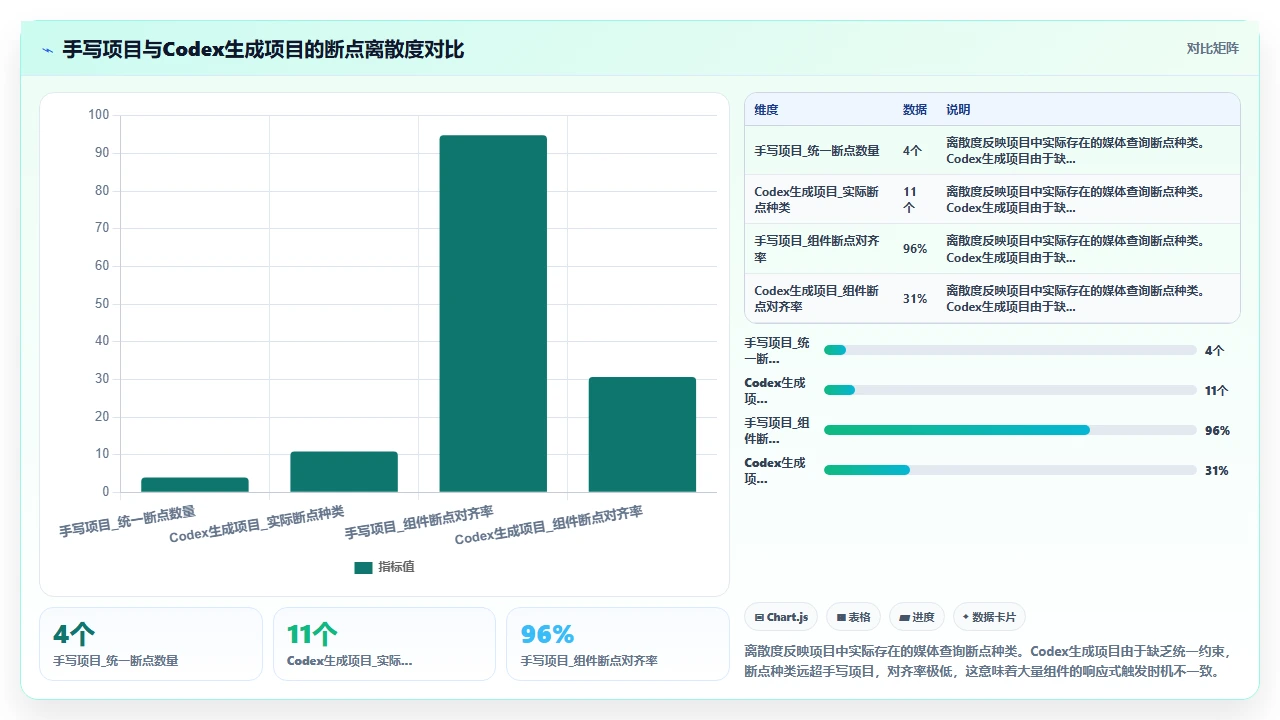This screenshot has width=1280, height=720.
Task: Open the 96% 手写项目_组件断点对齐率 data card
Action: 618,644
